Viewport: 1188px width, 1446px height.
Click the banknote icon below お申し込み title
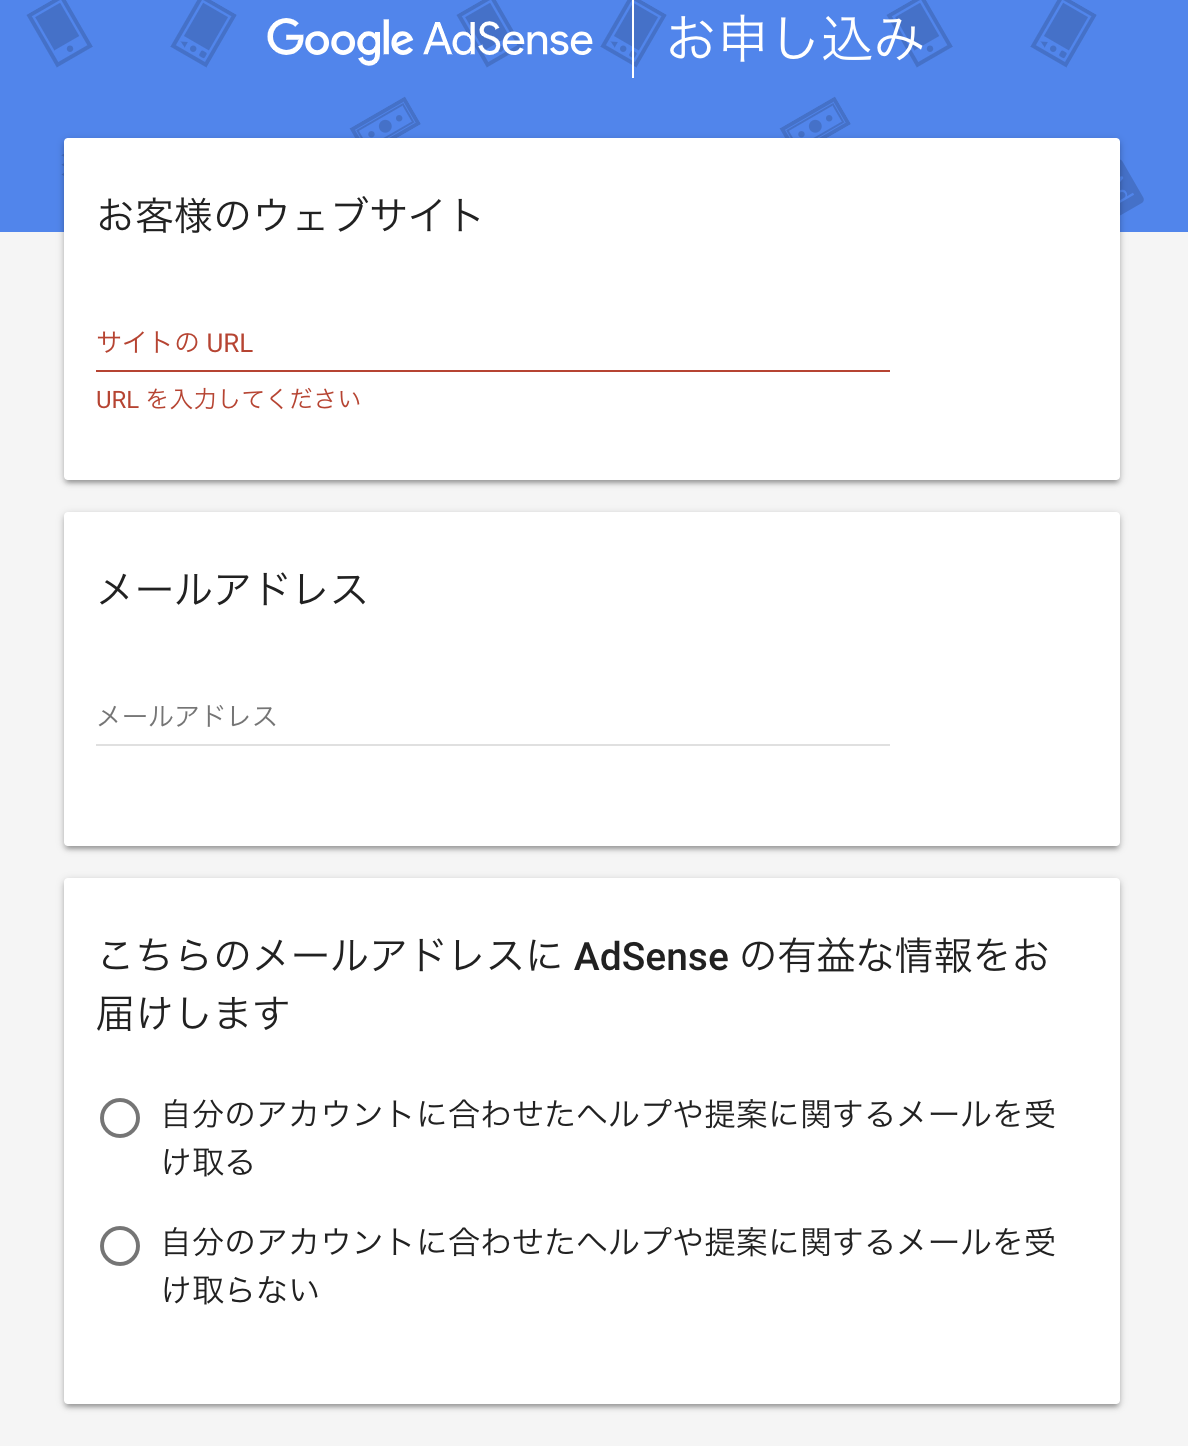[815, 120]
